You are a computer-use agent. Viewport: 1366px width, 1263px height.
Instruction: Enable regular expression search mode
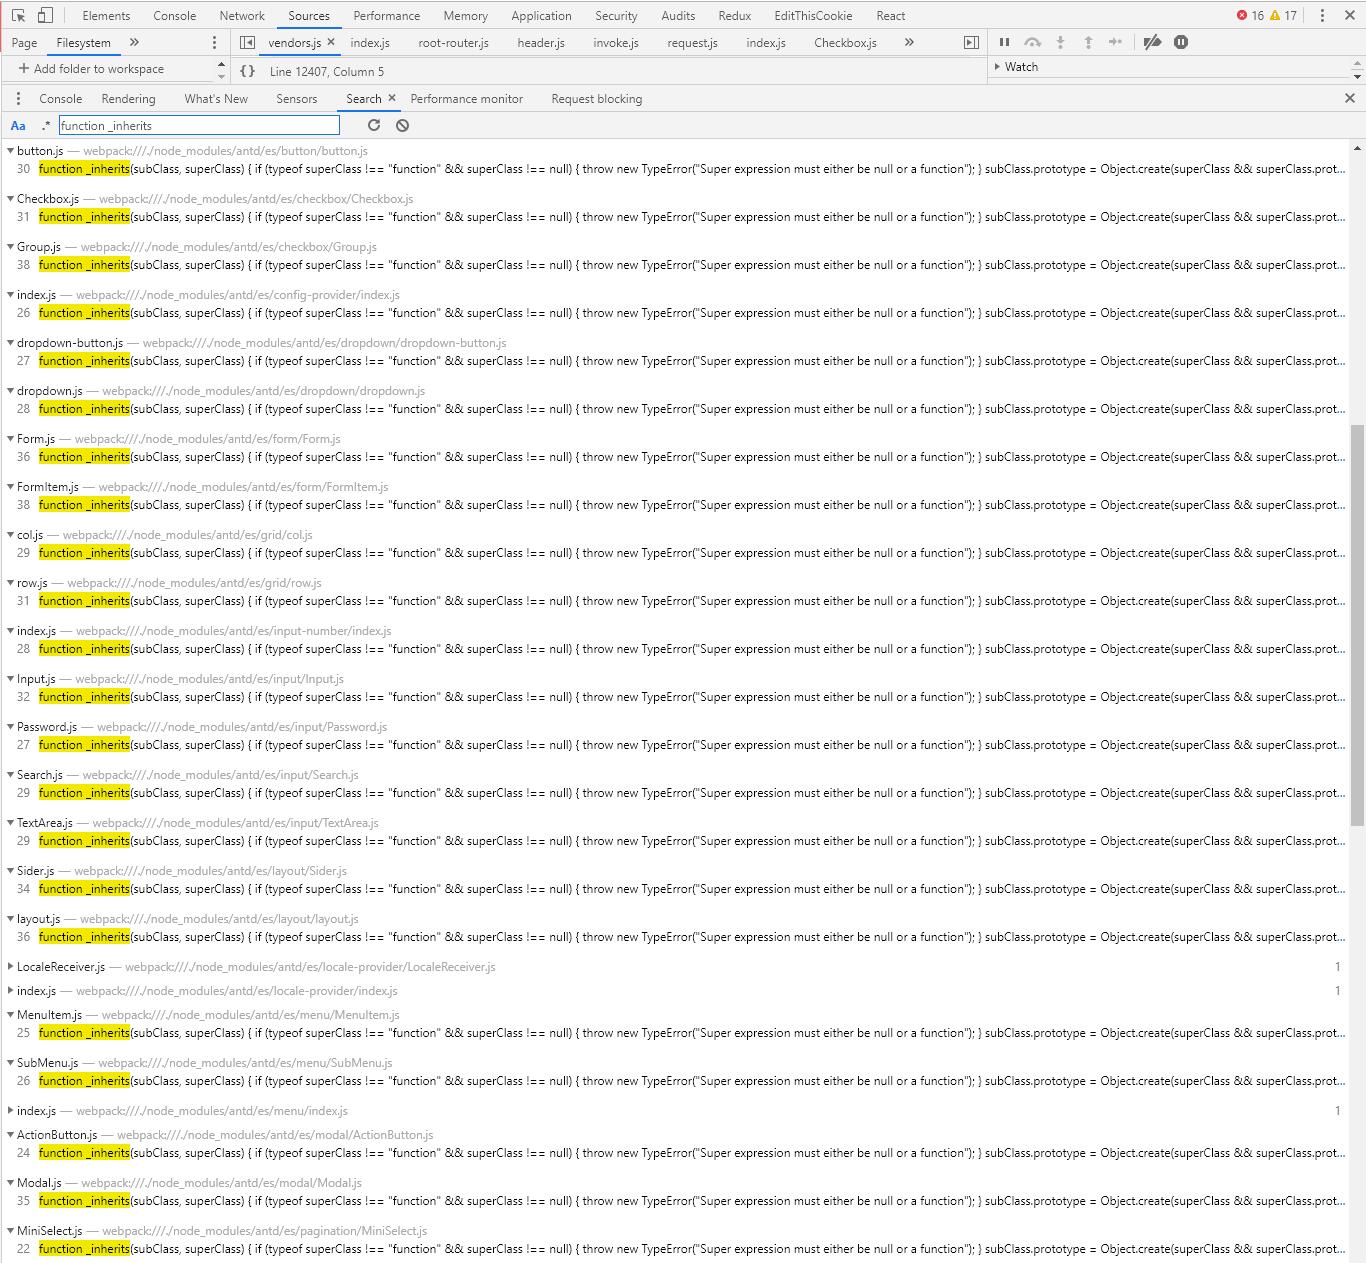(x=46, y=125)
